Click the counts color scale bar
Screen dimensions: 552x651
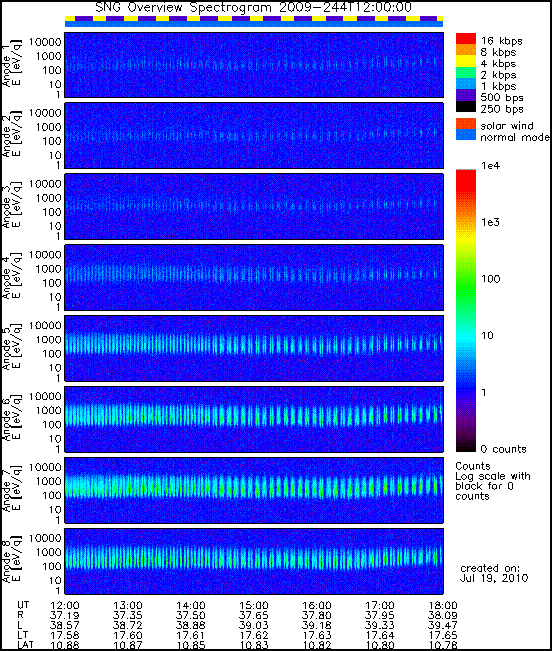coord(466,311)
